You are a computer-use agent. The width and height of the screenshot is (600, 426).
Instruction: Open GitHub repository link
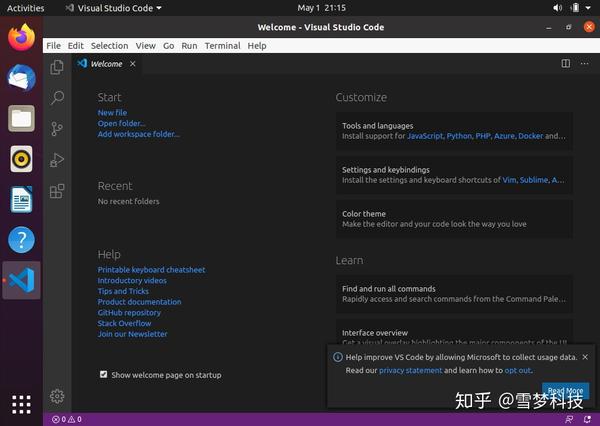click(x=129, y=313)
